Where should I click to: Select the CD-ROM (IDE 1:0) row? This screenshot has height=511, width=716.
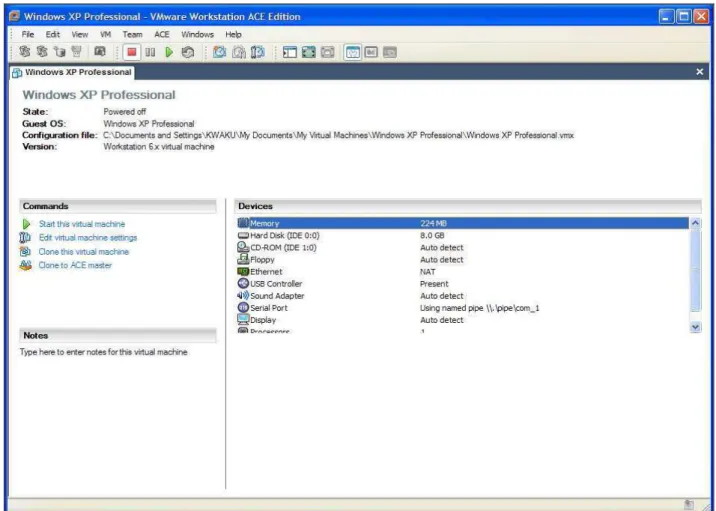click(x=463, y=248)
